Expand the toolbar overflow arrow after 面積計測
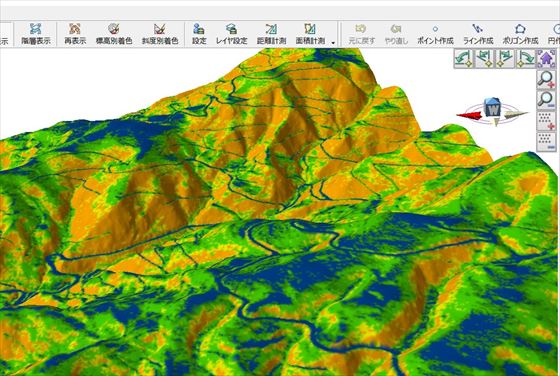 coord(333,43)
